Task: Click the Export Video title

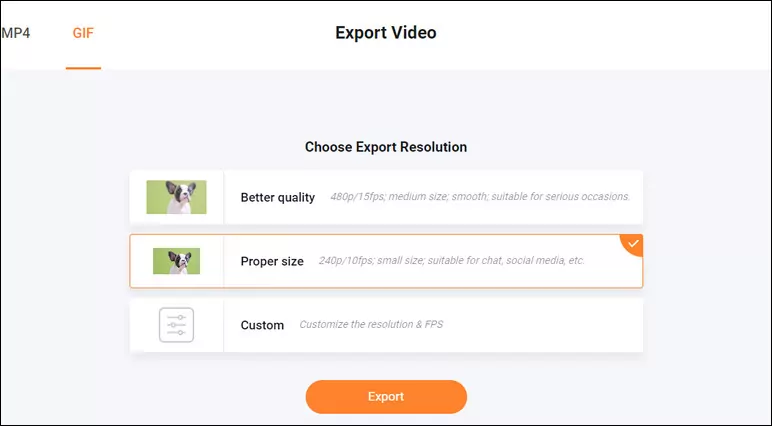Action: click(386, 33)
